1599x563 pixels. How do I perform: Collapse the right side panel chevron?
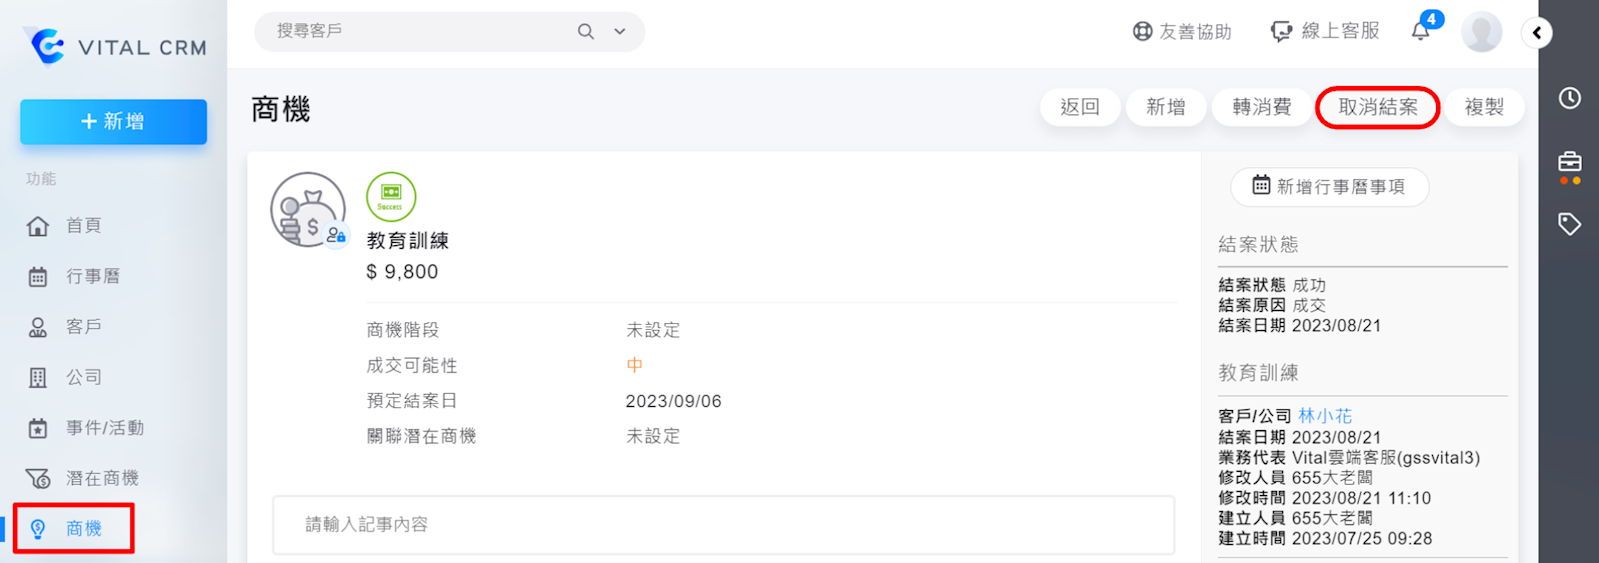click(1537, 33)
